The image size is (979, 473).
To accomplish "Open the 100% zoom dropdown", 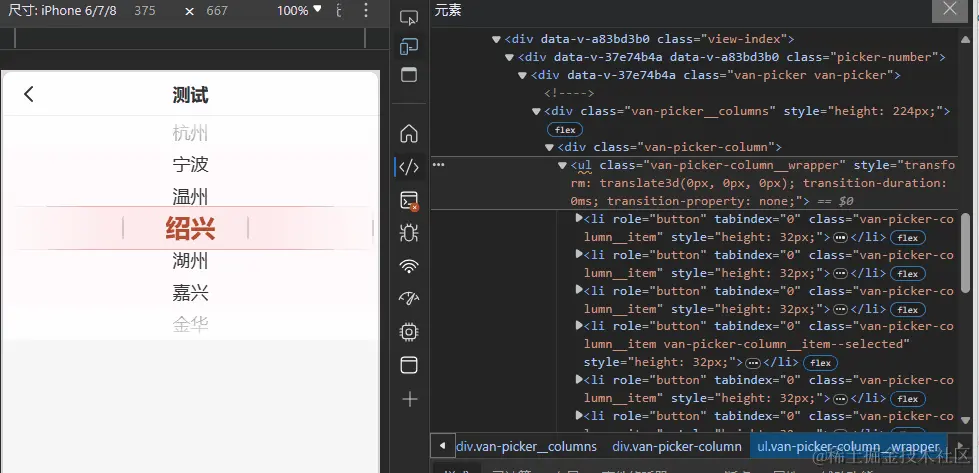I will click(300, 11).
